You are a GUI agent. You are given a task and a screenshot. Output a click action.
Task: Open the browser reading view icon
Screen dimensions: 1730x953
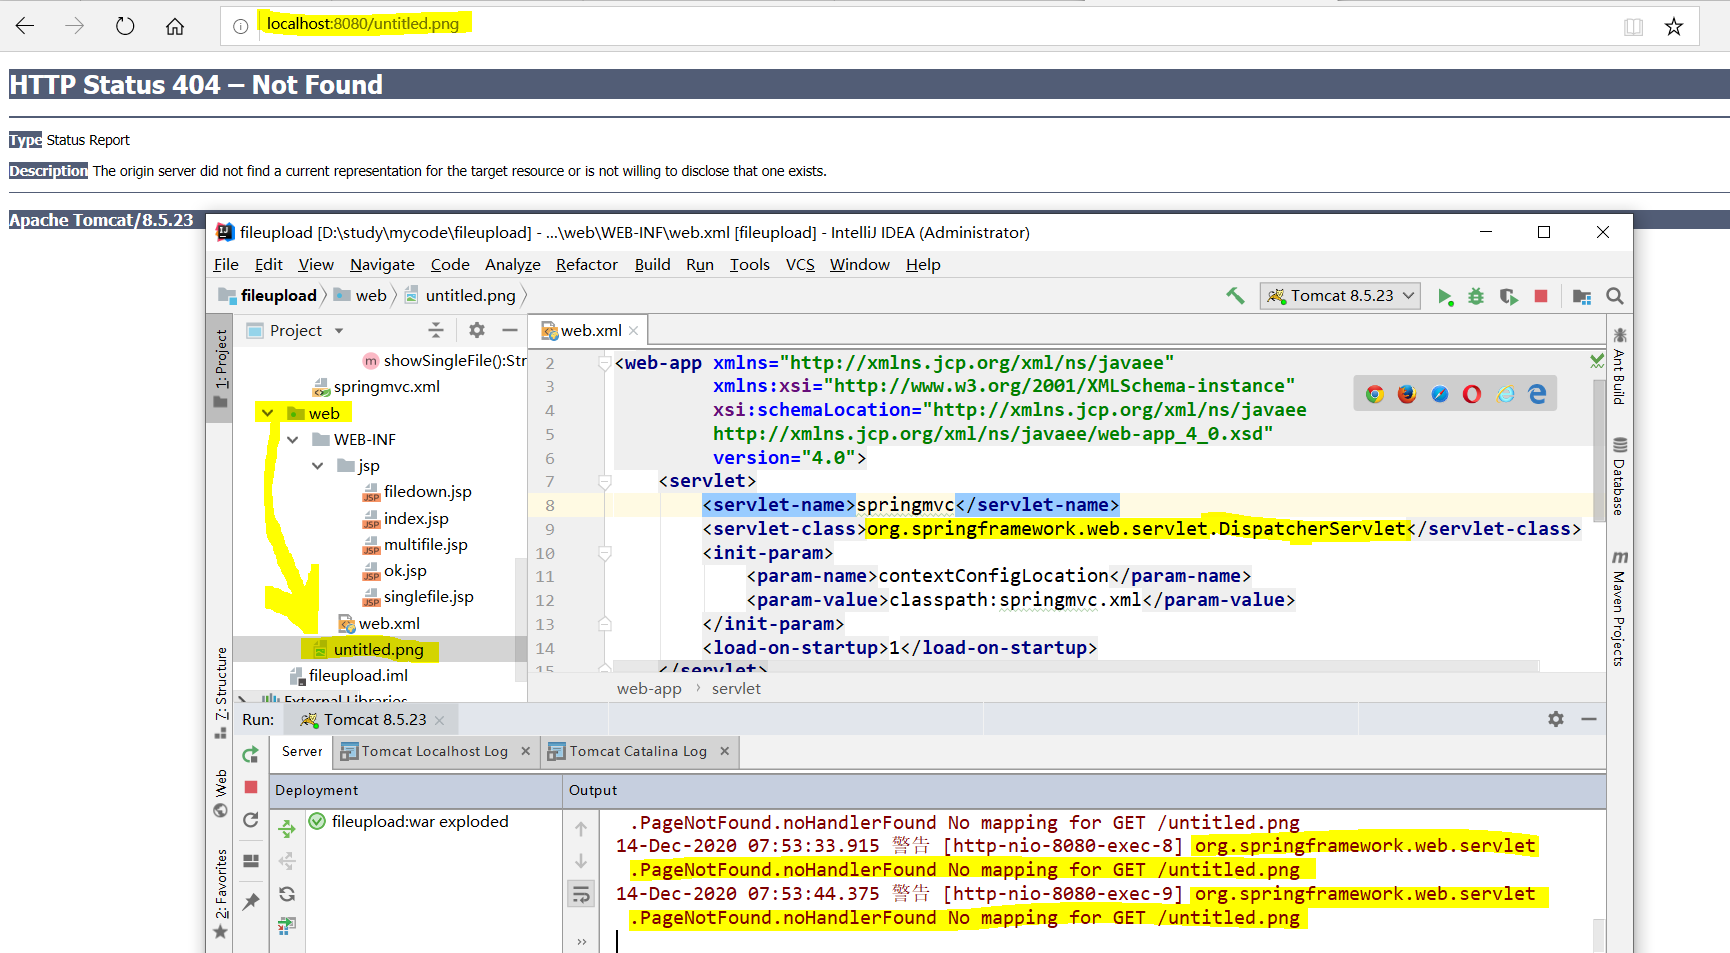tap(1633, 27)
